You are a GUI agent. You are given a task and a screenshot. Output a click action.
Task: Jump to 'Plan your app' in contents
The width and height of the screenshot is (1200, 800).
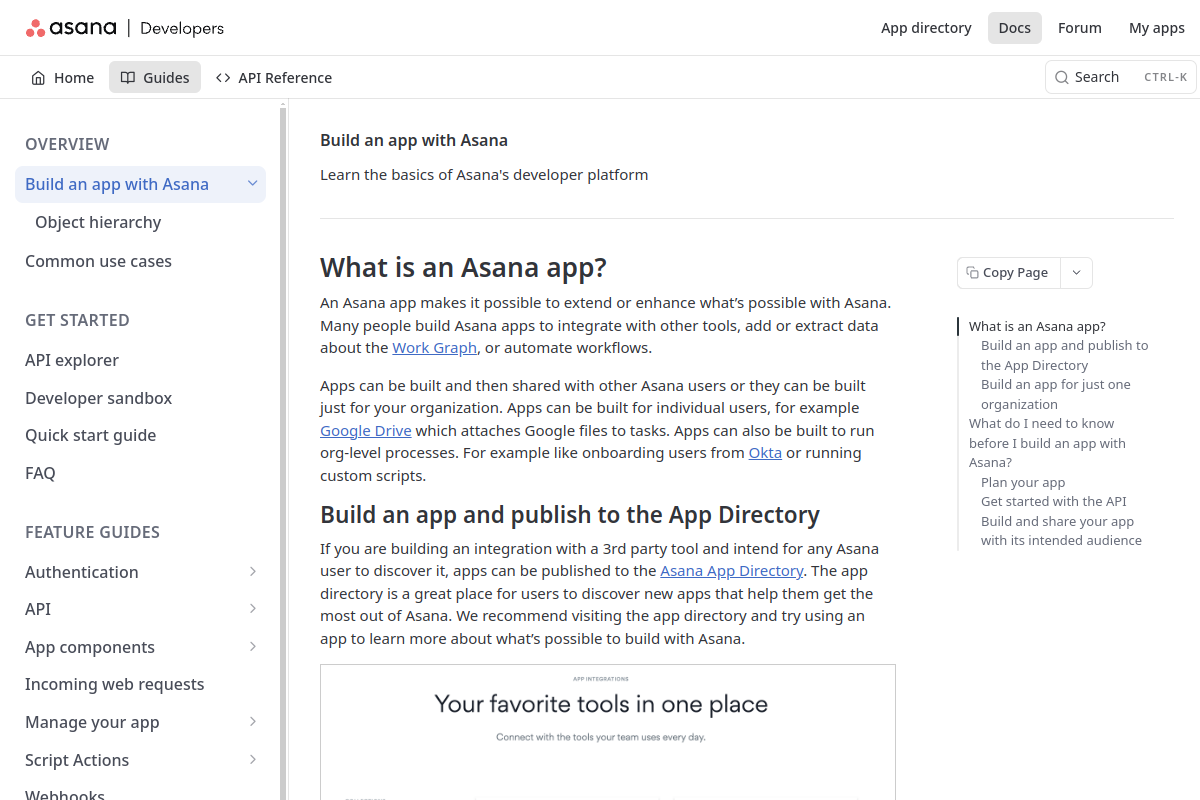click(1023, 482)
